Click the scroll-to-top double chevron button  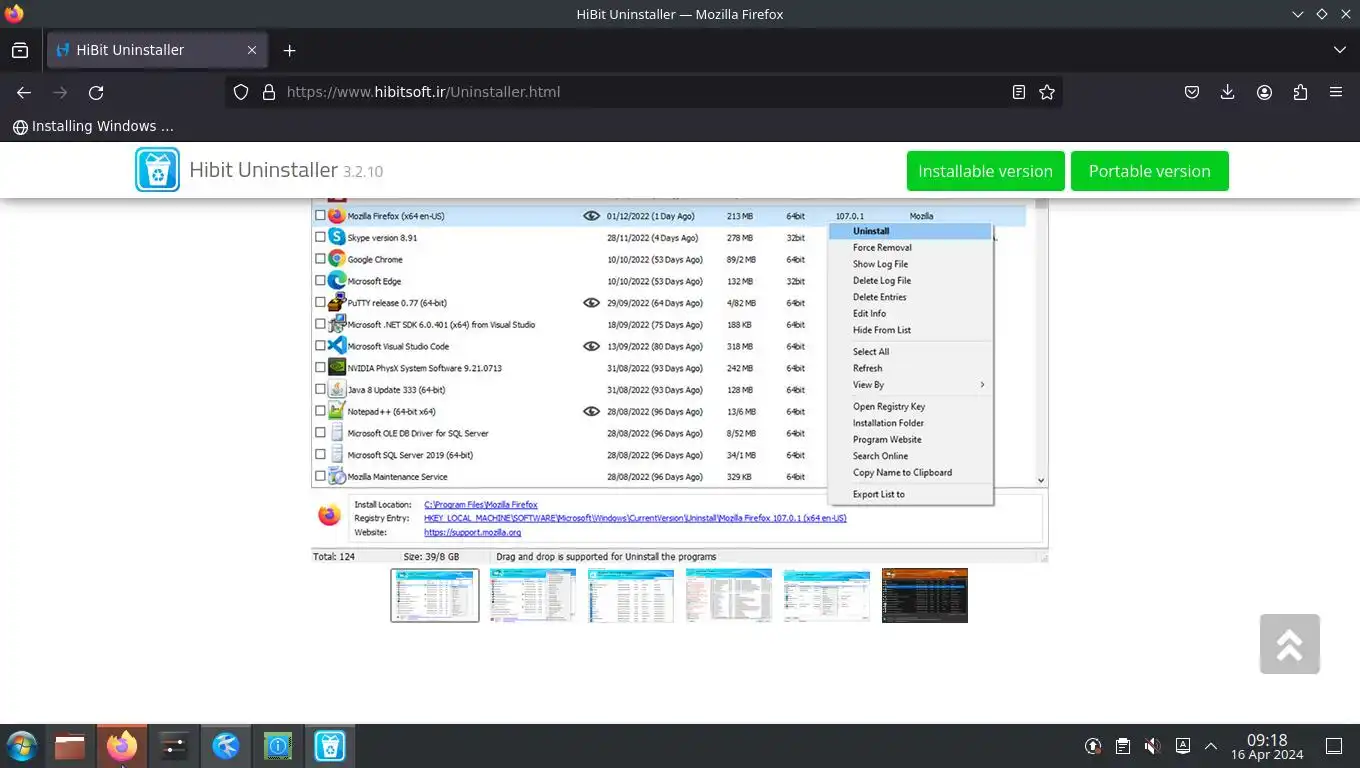click(x=1289, y=644)
